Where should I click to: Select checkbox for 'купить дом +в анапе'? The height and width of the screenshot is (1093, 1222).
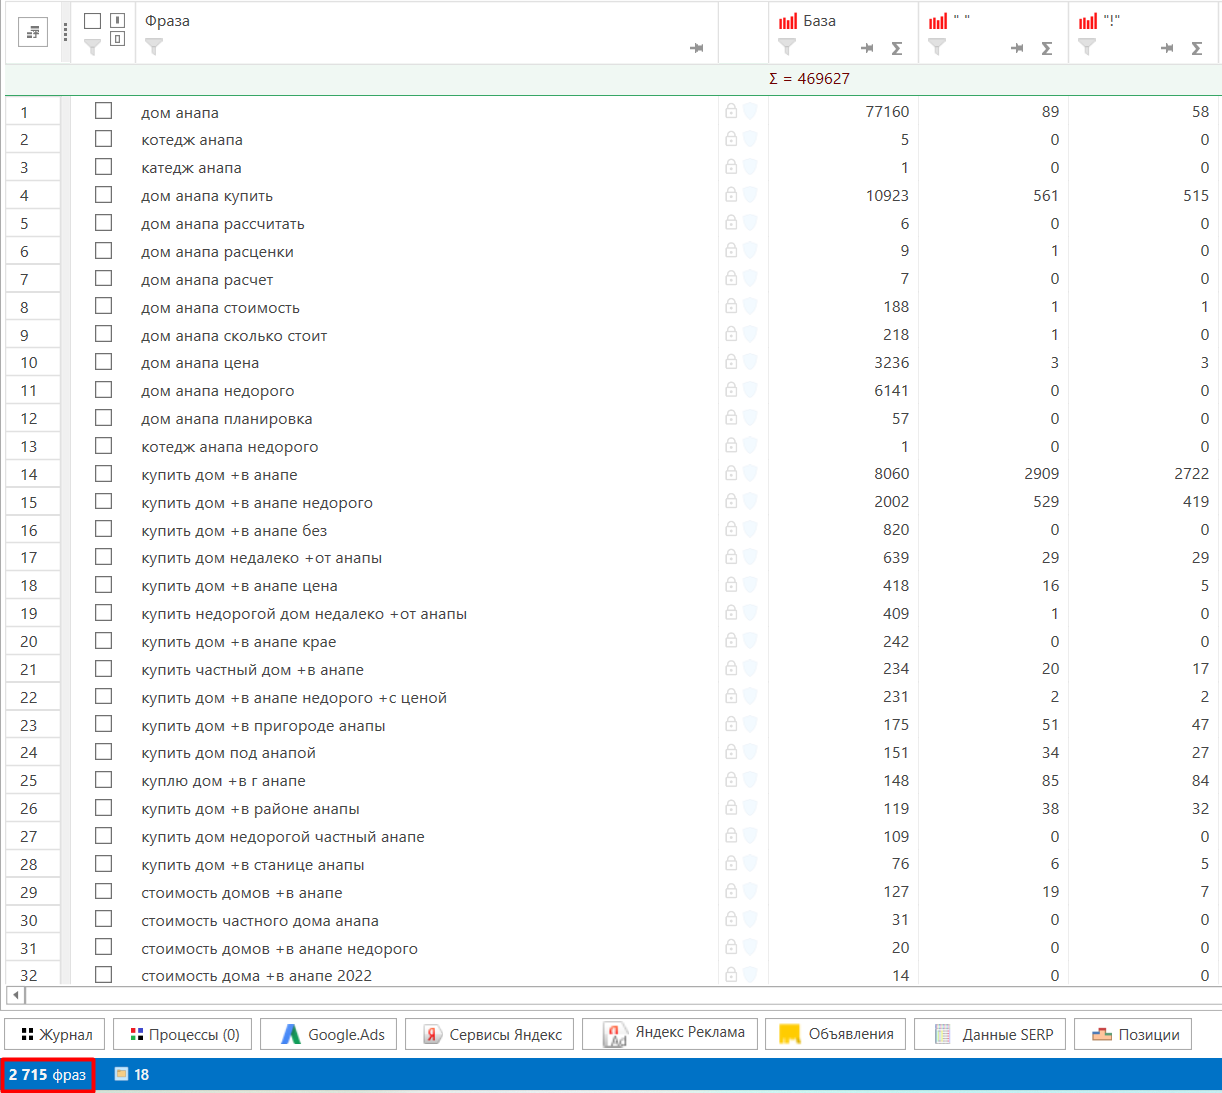click(x=103, y=474)
